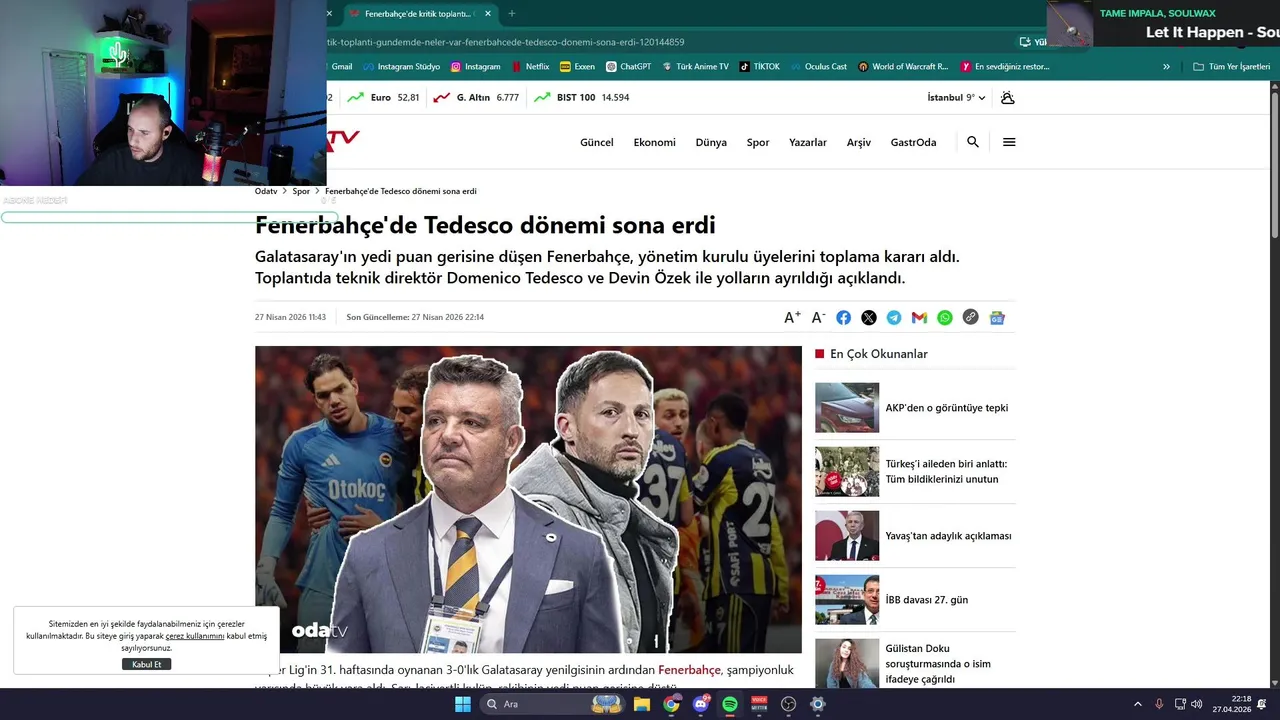This screenshot has width=1280, height=720.
Task: Open Voicemeeter from the taskbar
Action: [x=759, y=704]
